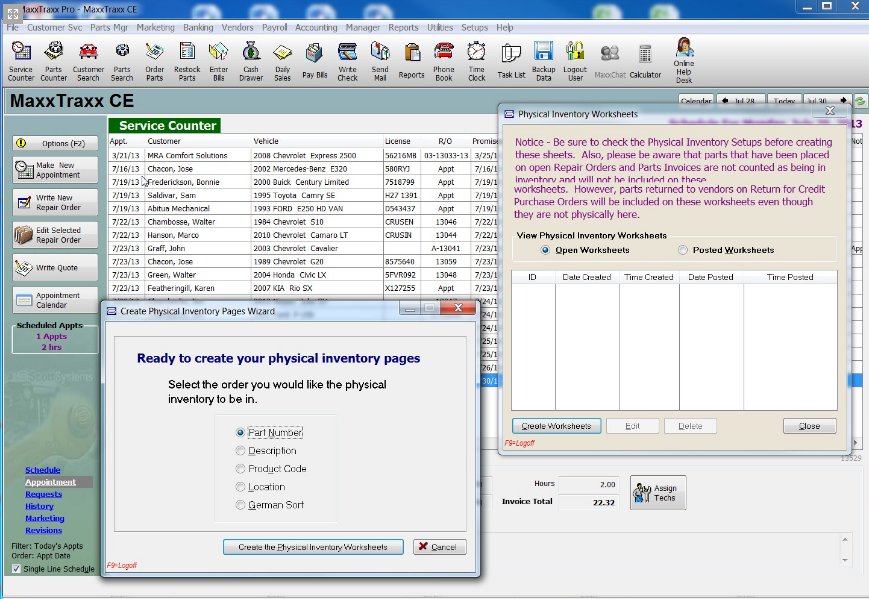
Task: Open Reports from the toolbar
Action: [x=411, y=61]
